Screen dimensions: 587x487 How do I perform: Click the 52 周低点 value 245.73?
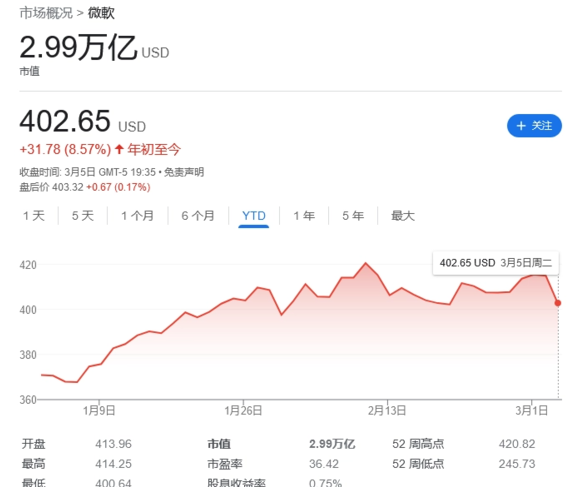click(517, 464)
